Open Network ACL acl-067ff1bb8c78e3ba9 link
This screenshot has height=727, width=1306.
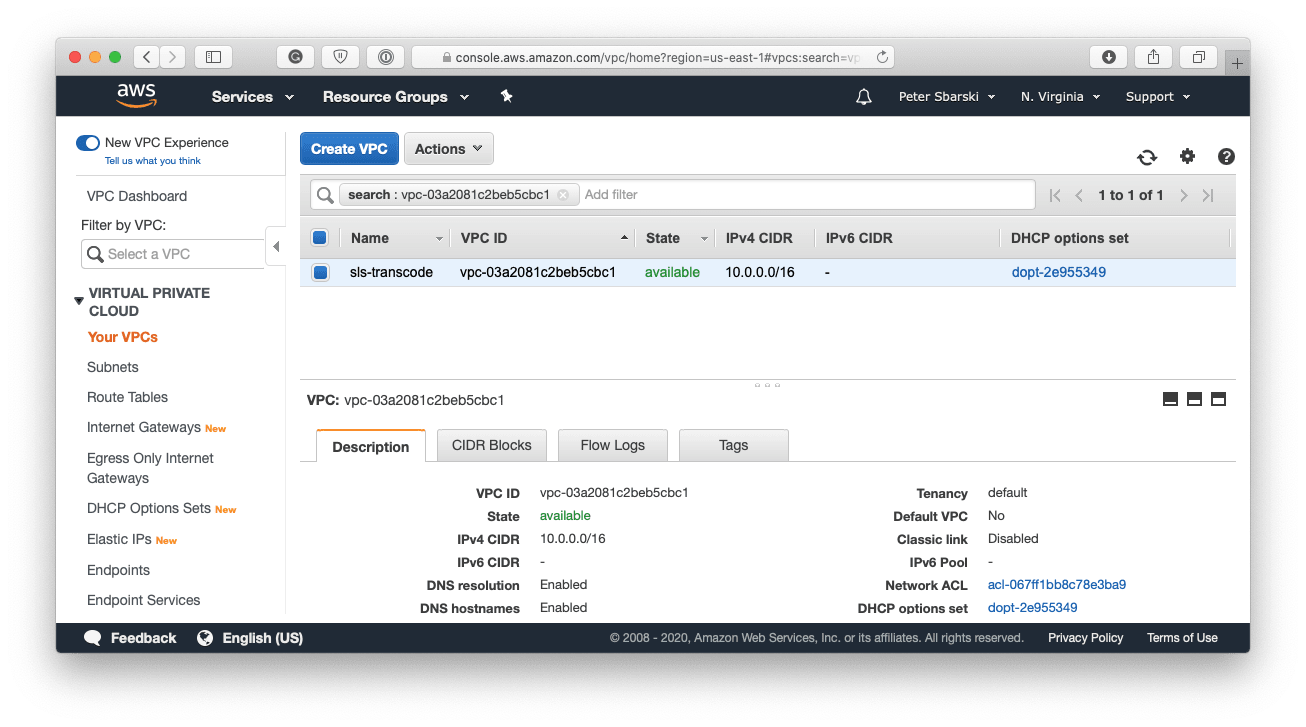tap(1057, 585)
